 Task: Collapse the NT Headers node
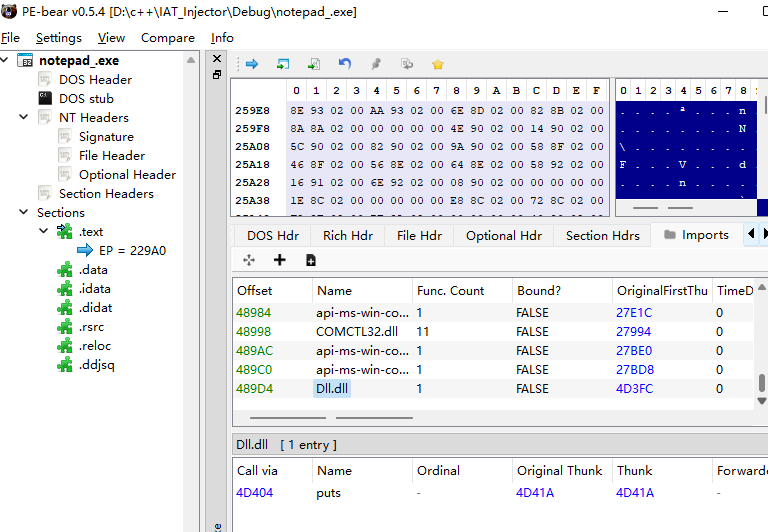tap(24, 117)
